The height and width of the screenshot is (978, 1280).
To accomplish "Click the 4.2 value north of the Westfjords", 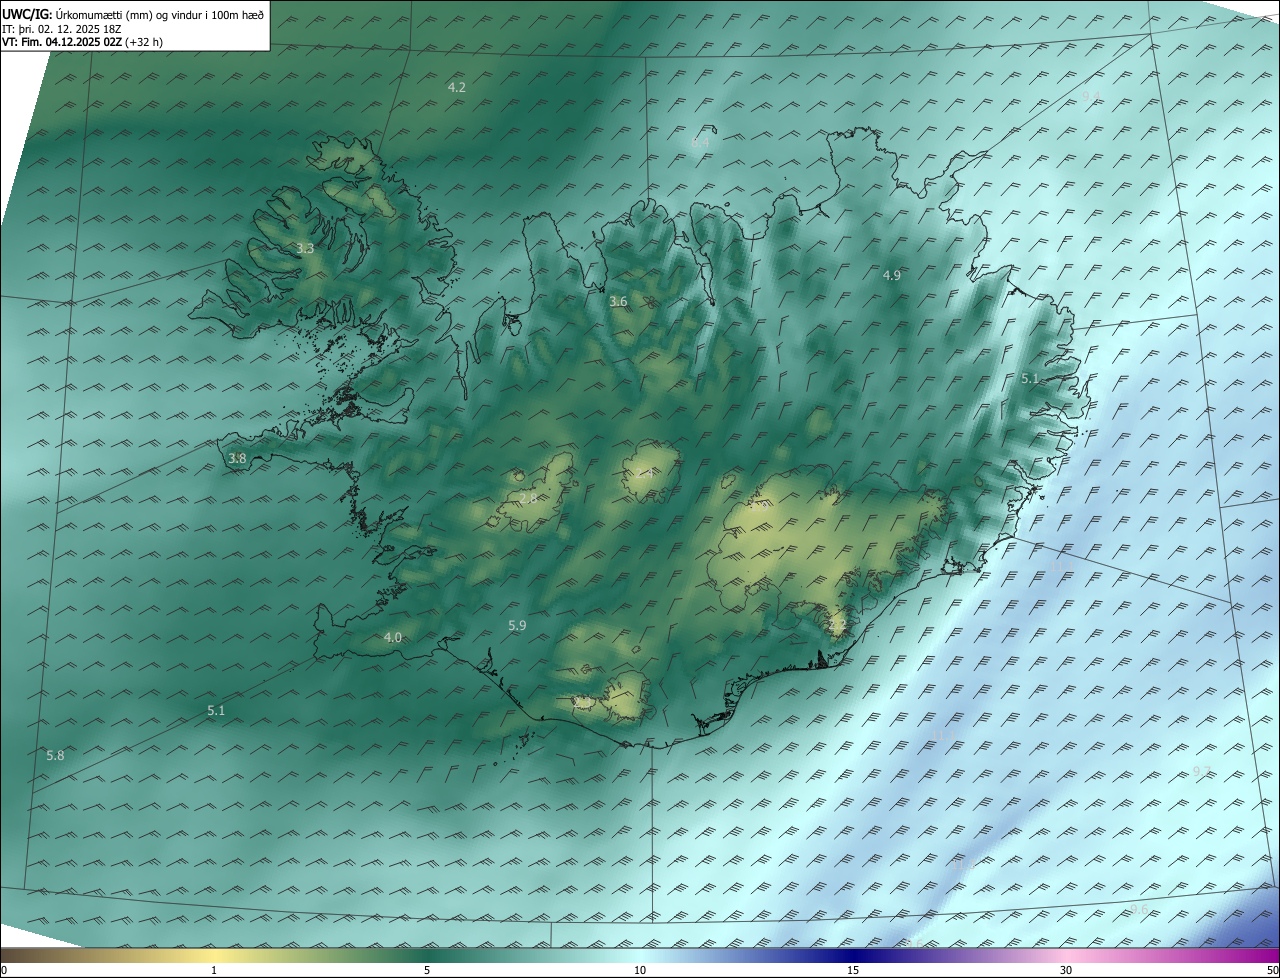I will [456, 88].
